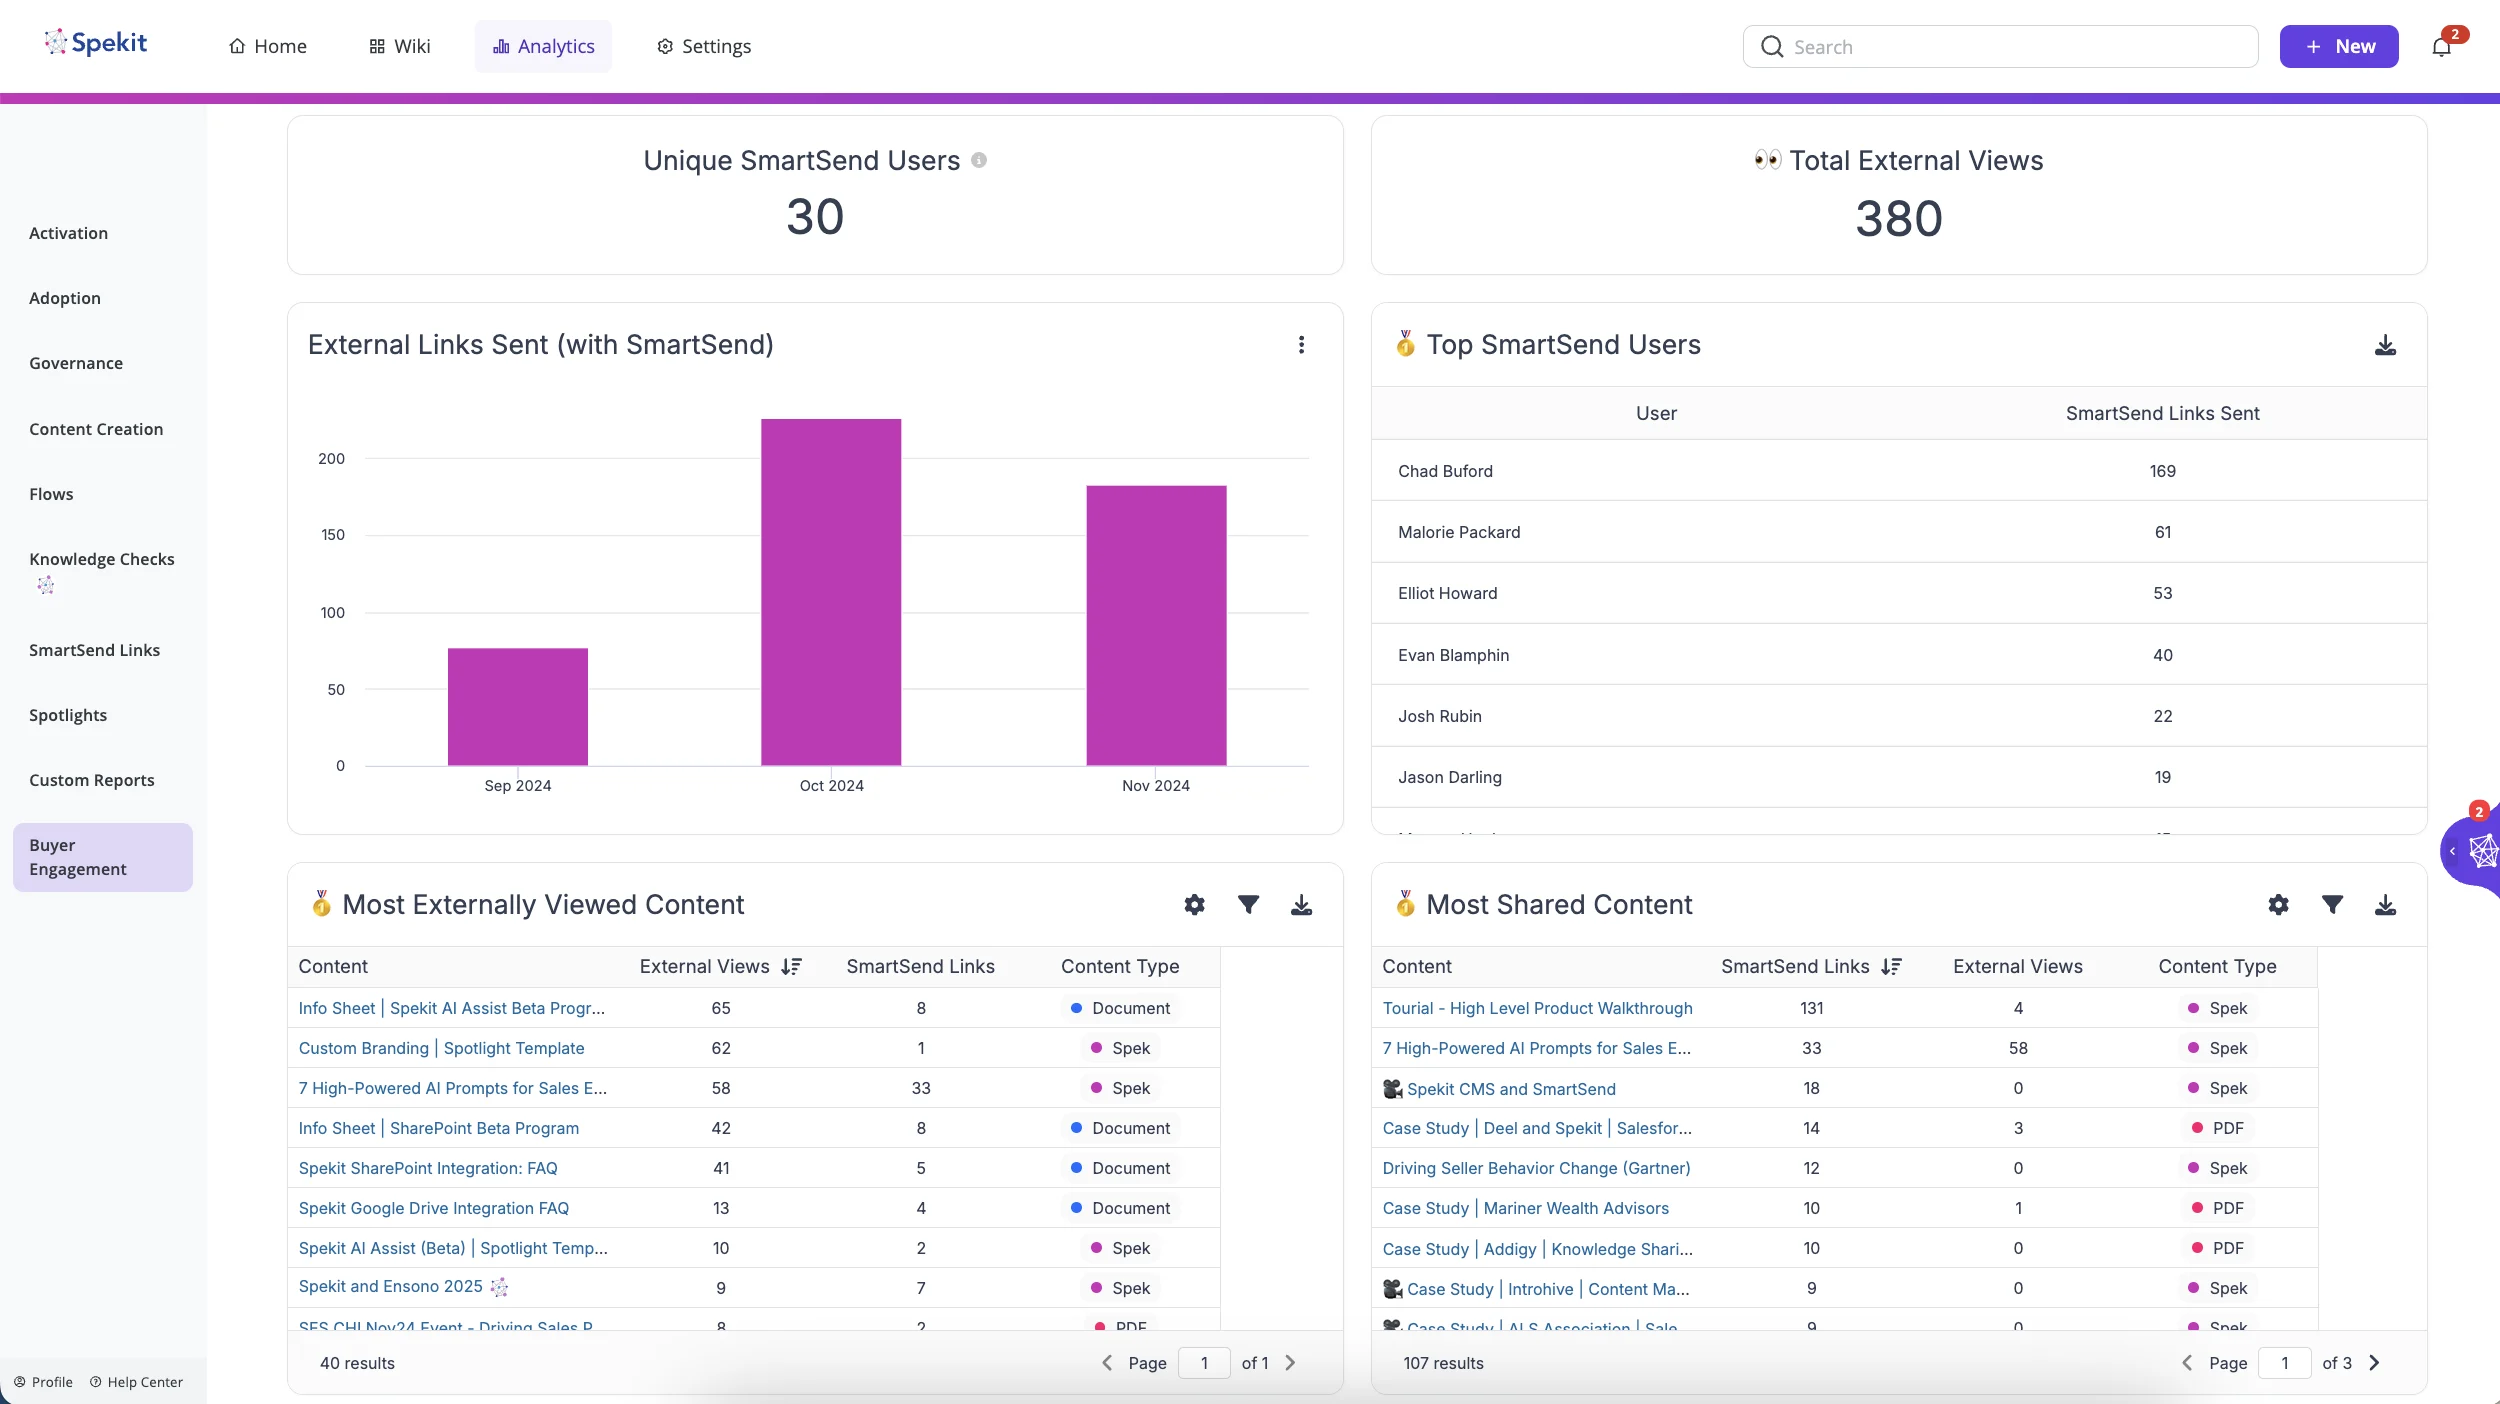Click the Oct 2024 bar in chart

tap(831, 592)
